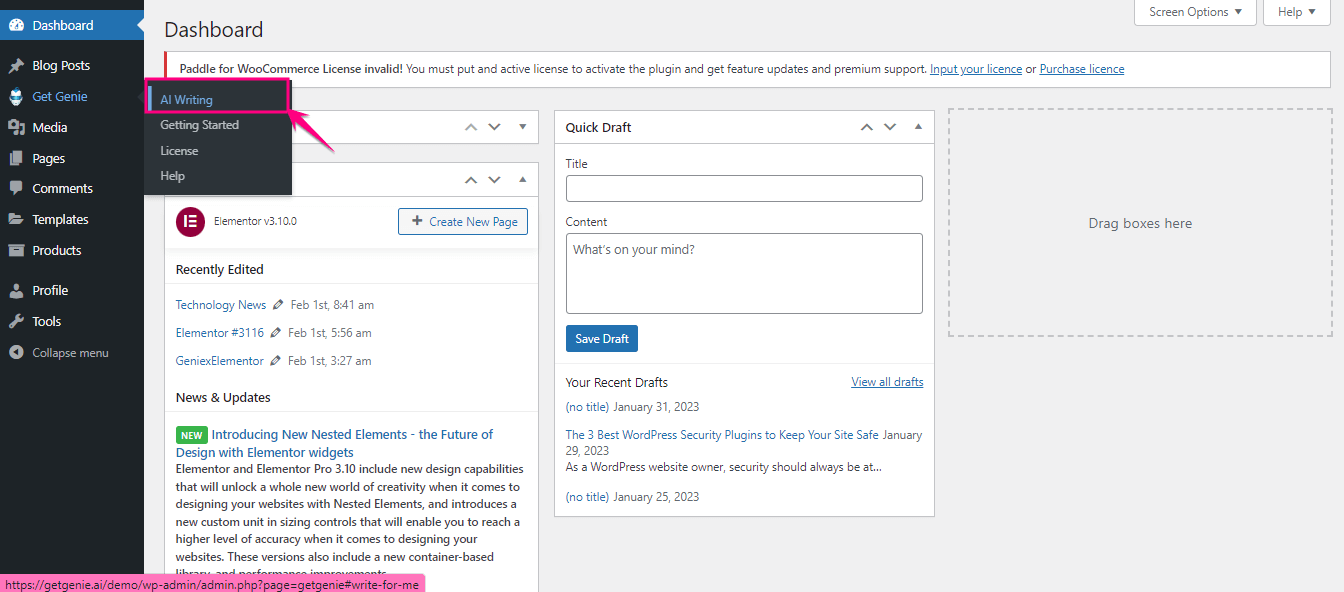Open Introducing New Nested Elements article

pos(335,443)
